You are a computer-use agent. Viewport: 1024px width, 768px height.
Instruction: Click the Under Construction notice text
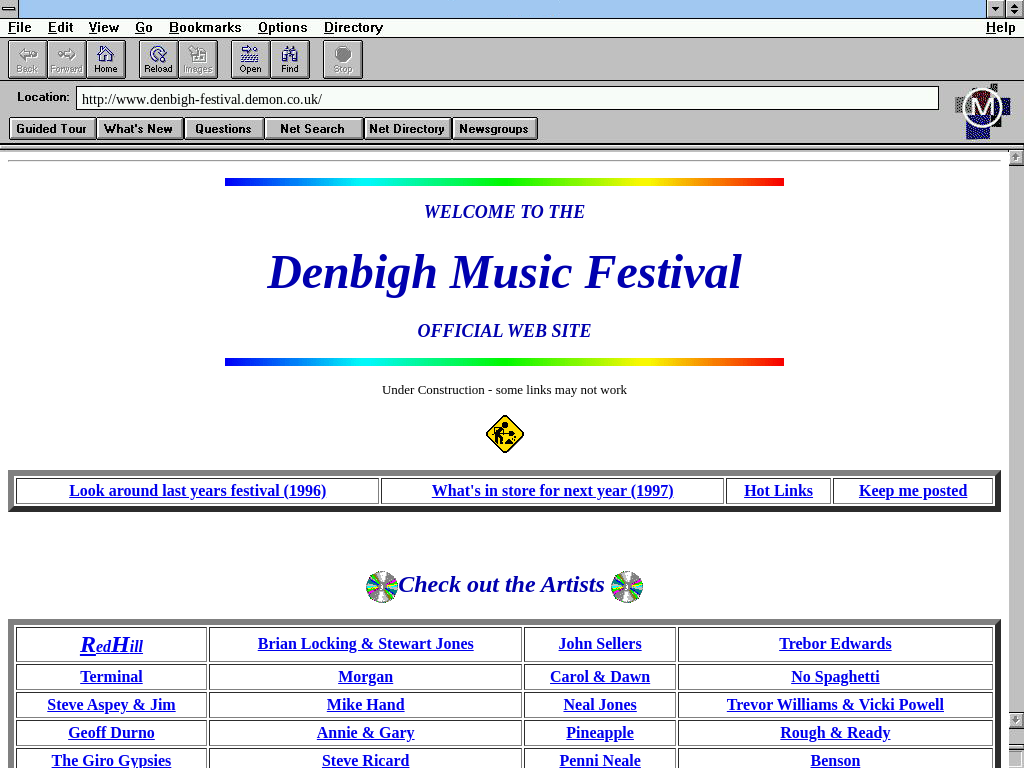[x=504, y=390]
